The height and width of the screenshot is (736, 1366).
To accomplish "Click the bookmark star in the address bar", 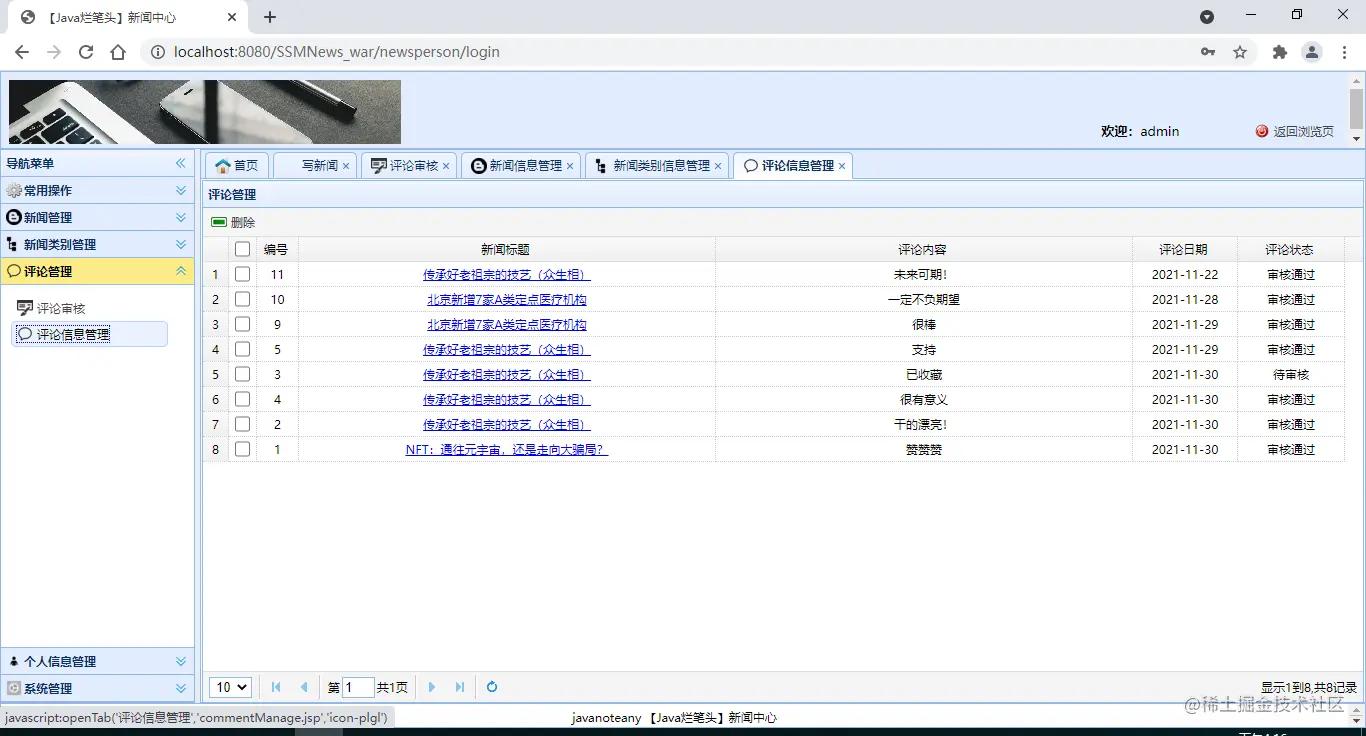I will pos(1240,51).
